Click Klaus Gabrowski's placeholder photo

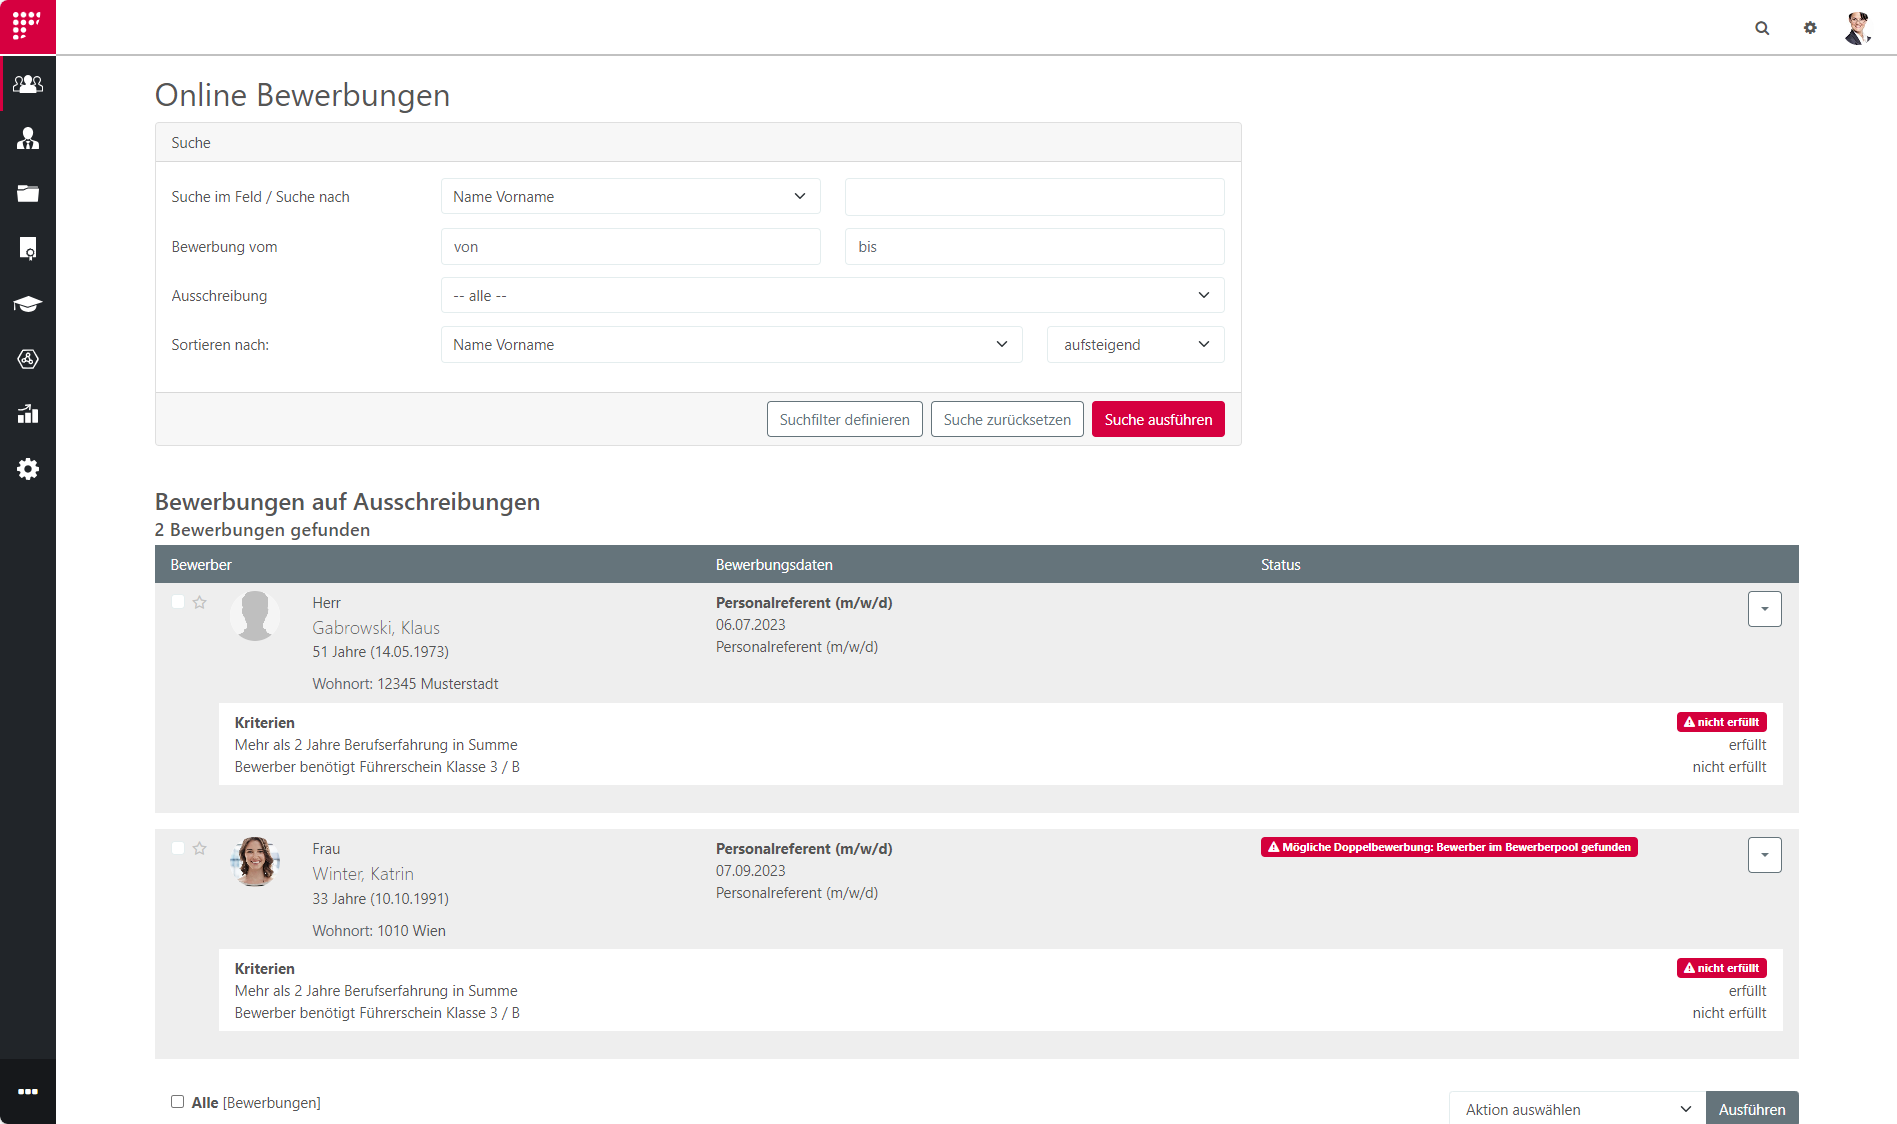tap(255, 615)
